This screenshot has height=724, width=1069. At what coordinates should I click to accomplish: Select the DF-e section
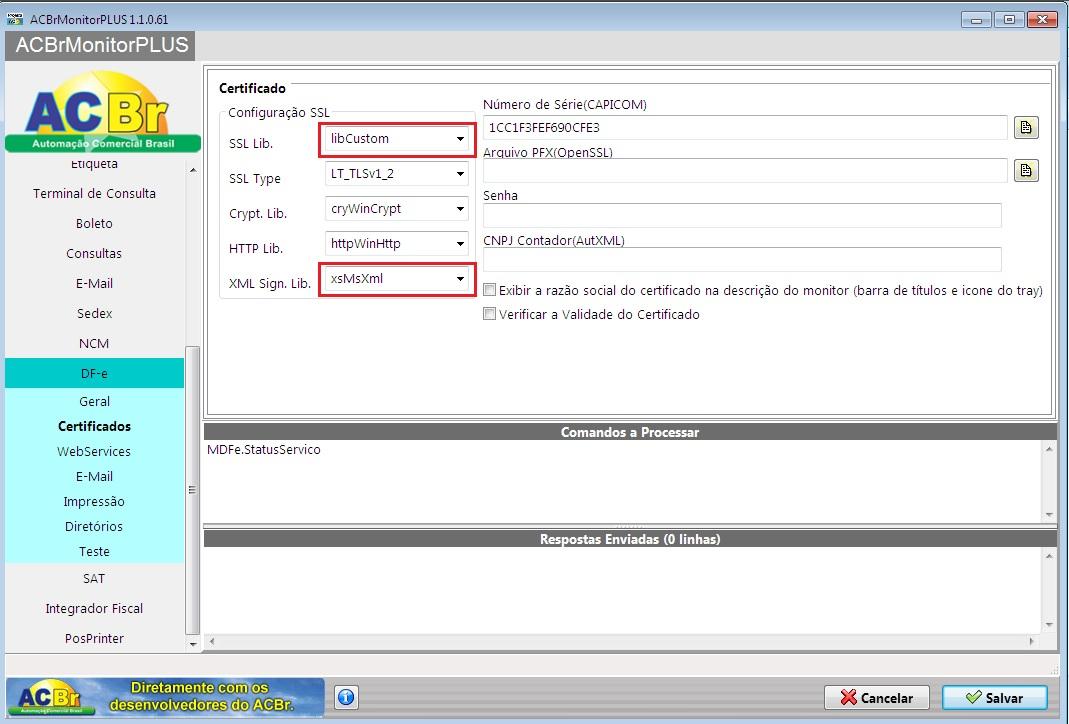pos(94,374)
